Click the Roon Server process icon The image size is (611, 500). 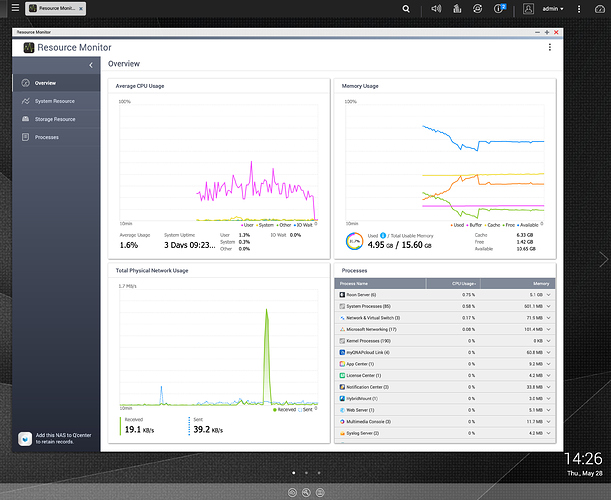click(342, 295)
